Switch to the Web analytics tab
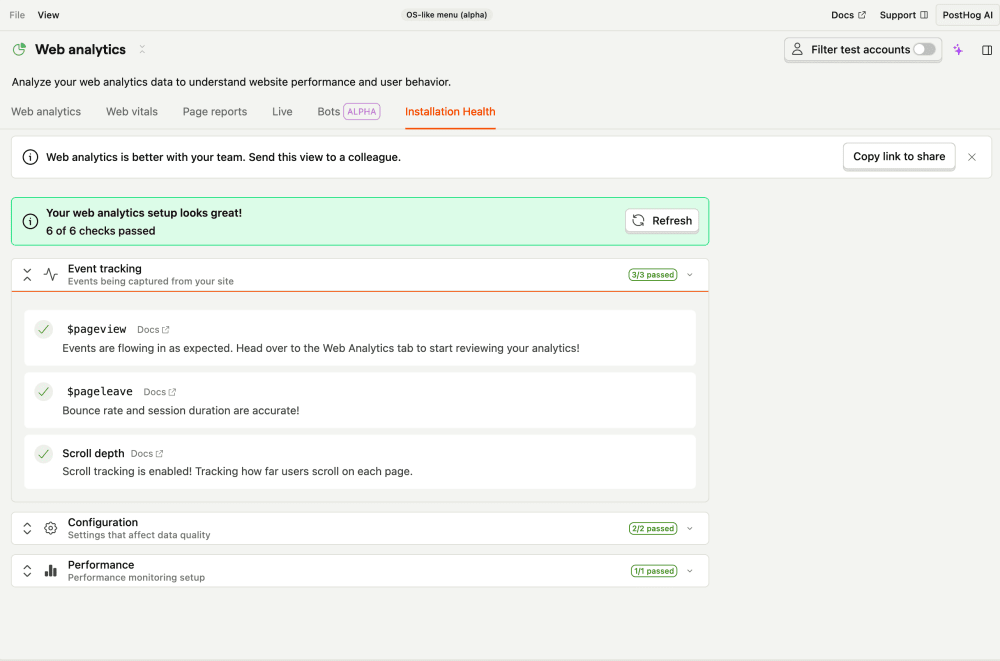Image resolution: width=1000 pixels, height=661 pixels. pyautogui.click(x=46, y=112)
